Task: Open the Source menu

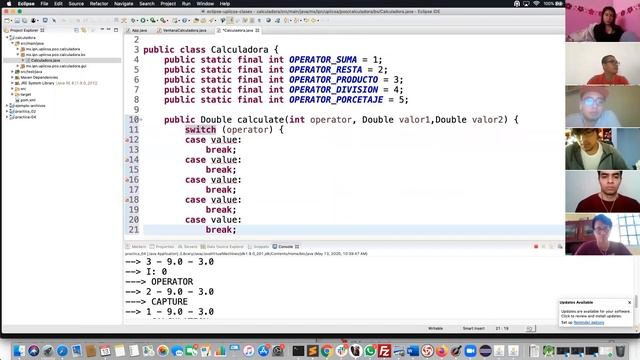Action: [x=76, y=3]
